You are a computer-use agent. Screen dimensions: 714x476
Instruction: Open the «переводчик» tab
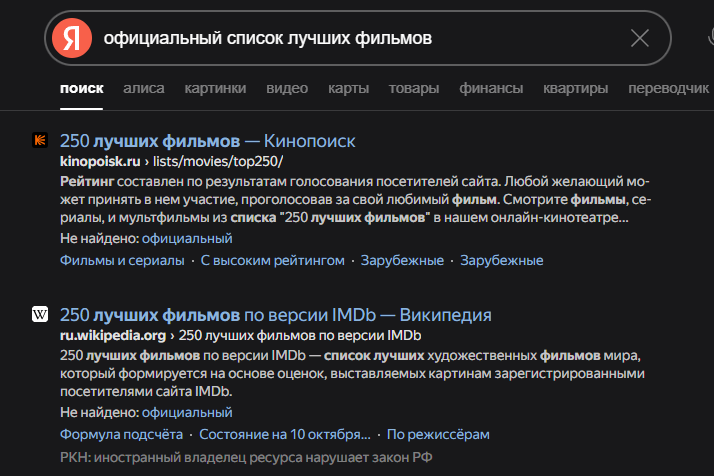click(x=668, y=88)
